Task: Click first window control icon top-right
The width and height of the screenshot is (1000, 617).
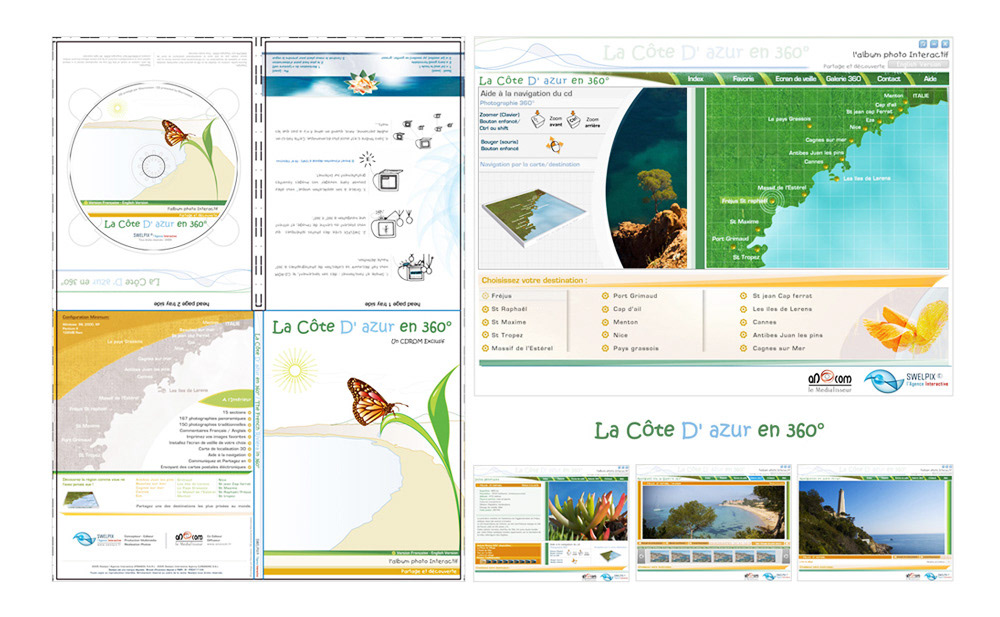Action: pyautogui.click(x=922, y=44)
